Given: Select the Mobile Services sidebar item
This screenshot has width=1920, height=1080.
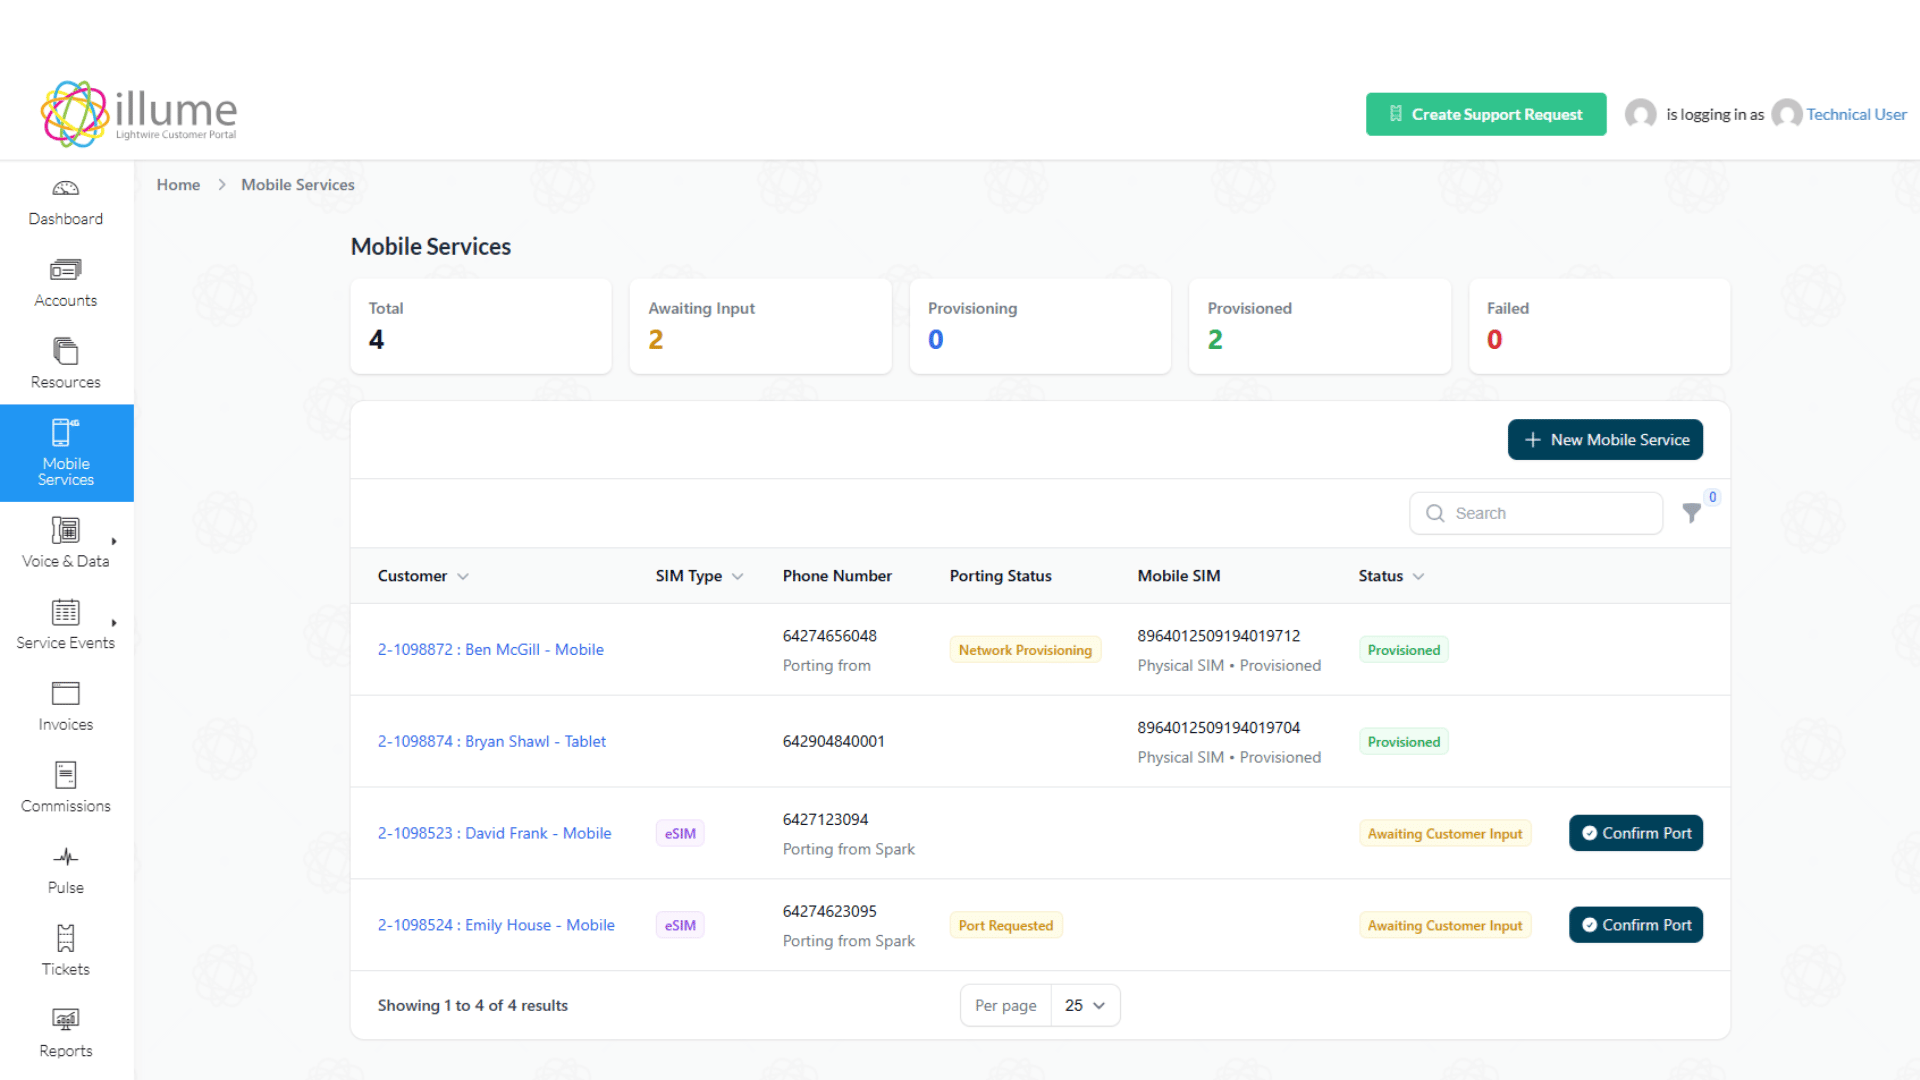Looking at the screenshot, I should [x=66, y=453].
